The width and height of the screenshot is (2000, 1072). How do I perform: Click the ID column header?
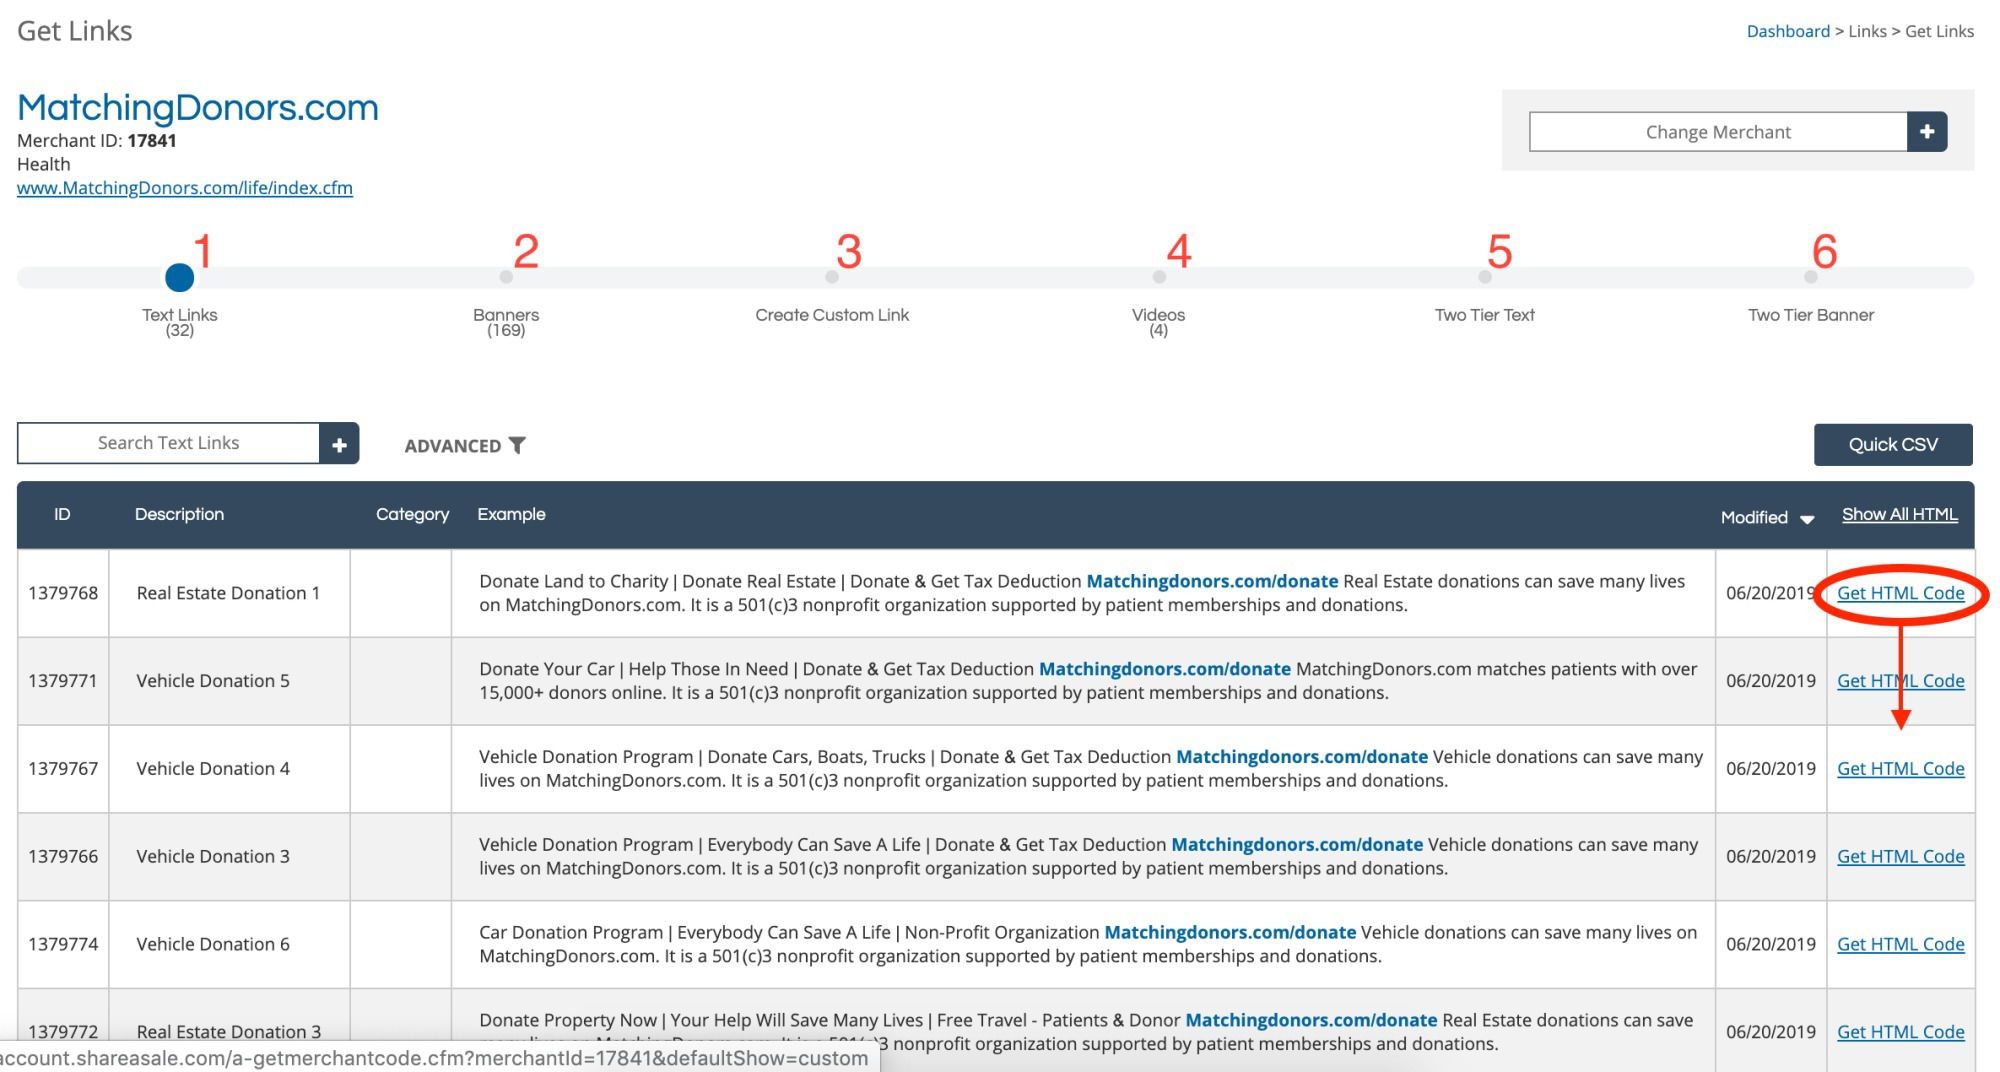(x=62, y=514)
